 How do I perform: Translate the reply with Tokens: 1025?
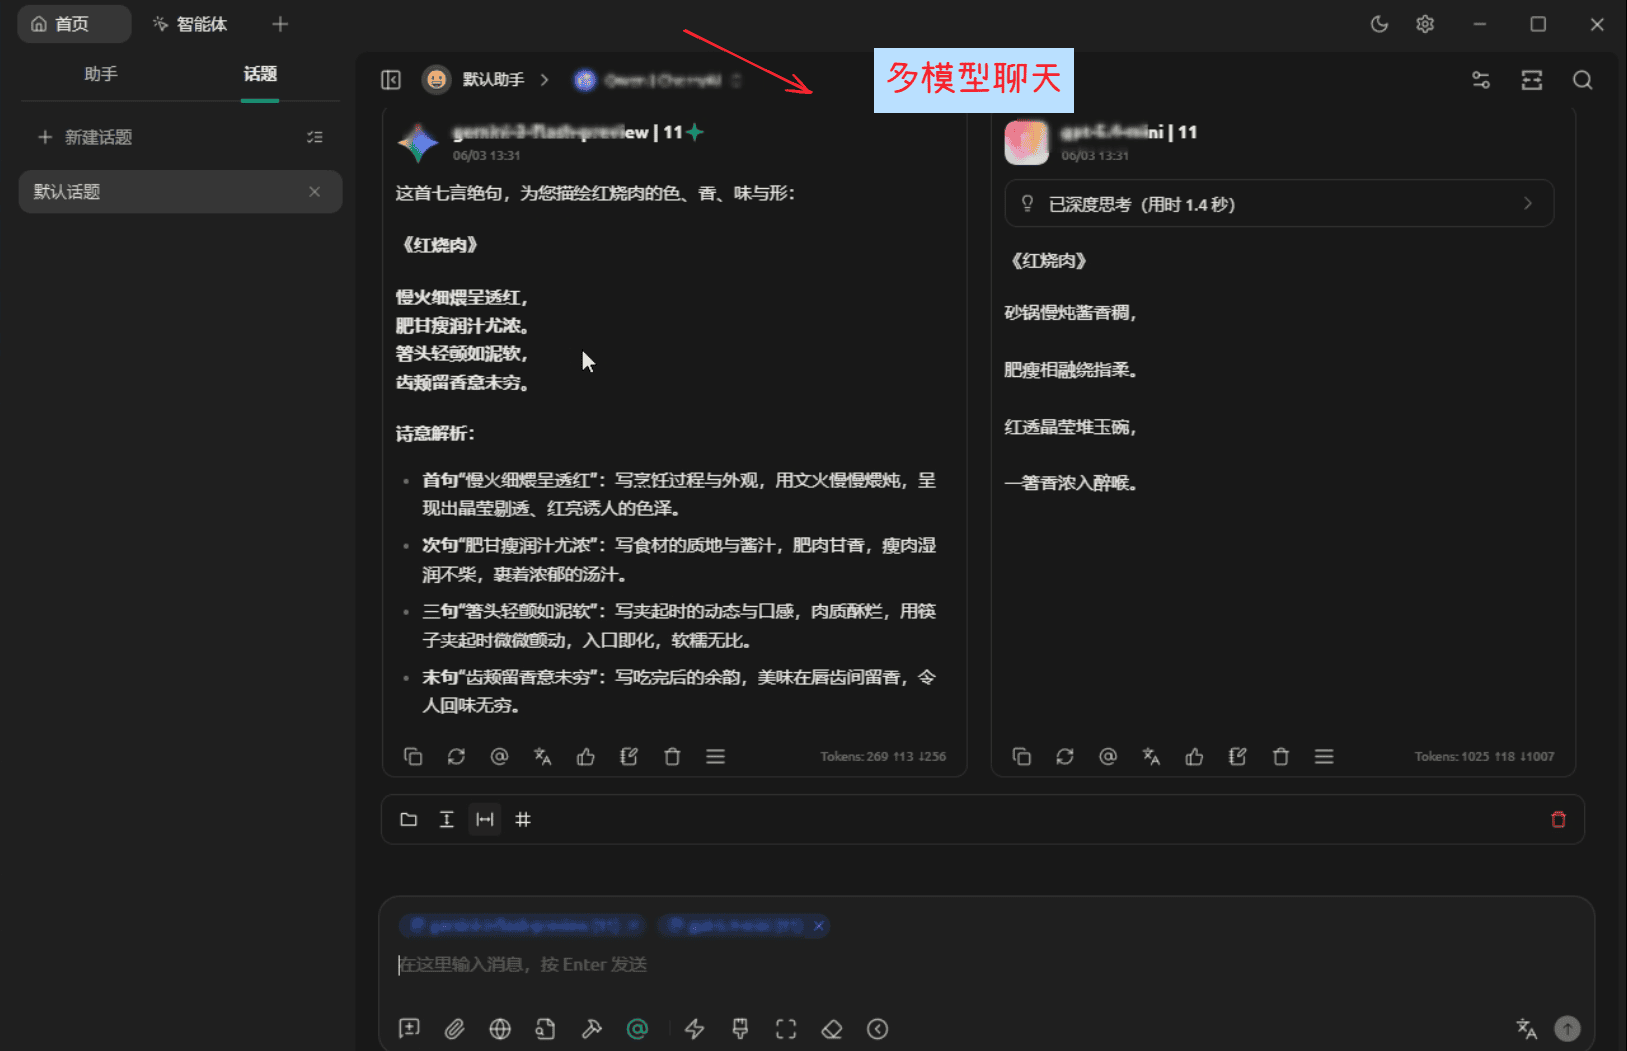click(x=1151, y=757)
